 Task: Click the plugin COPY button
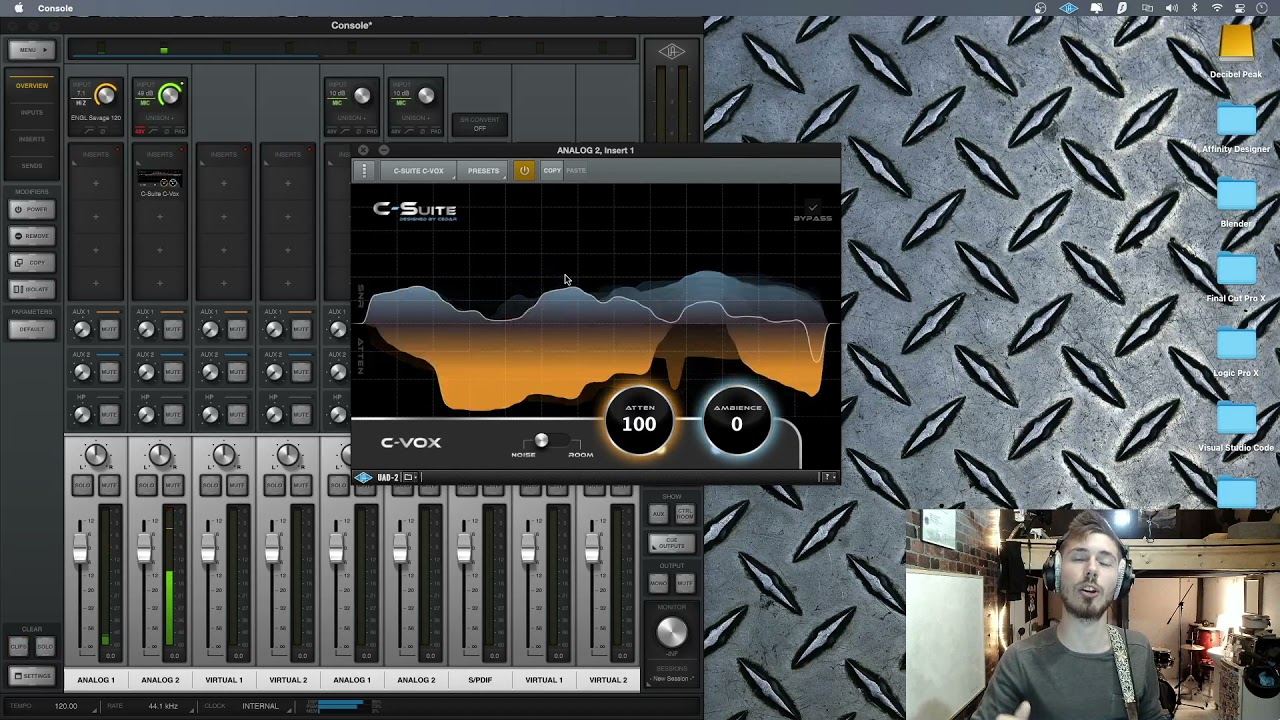[552, 170]
